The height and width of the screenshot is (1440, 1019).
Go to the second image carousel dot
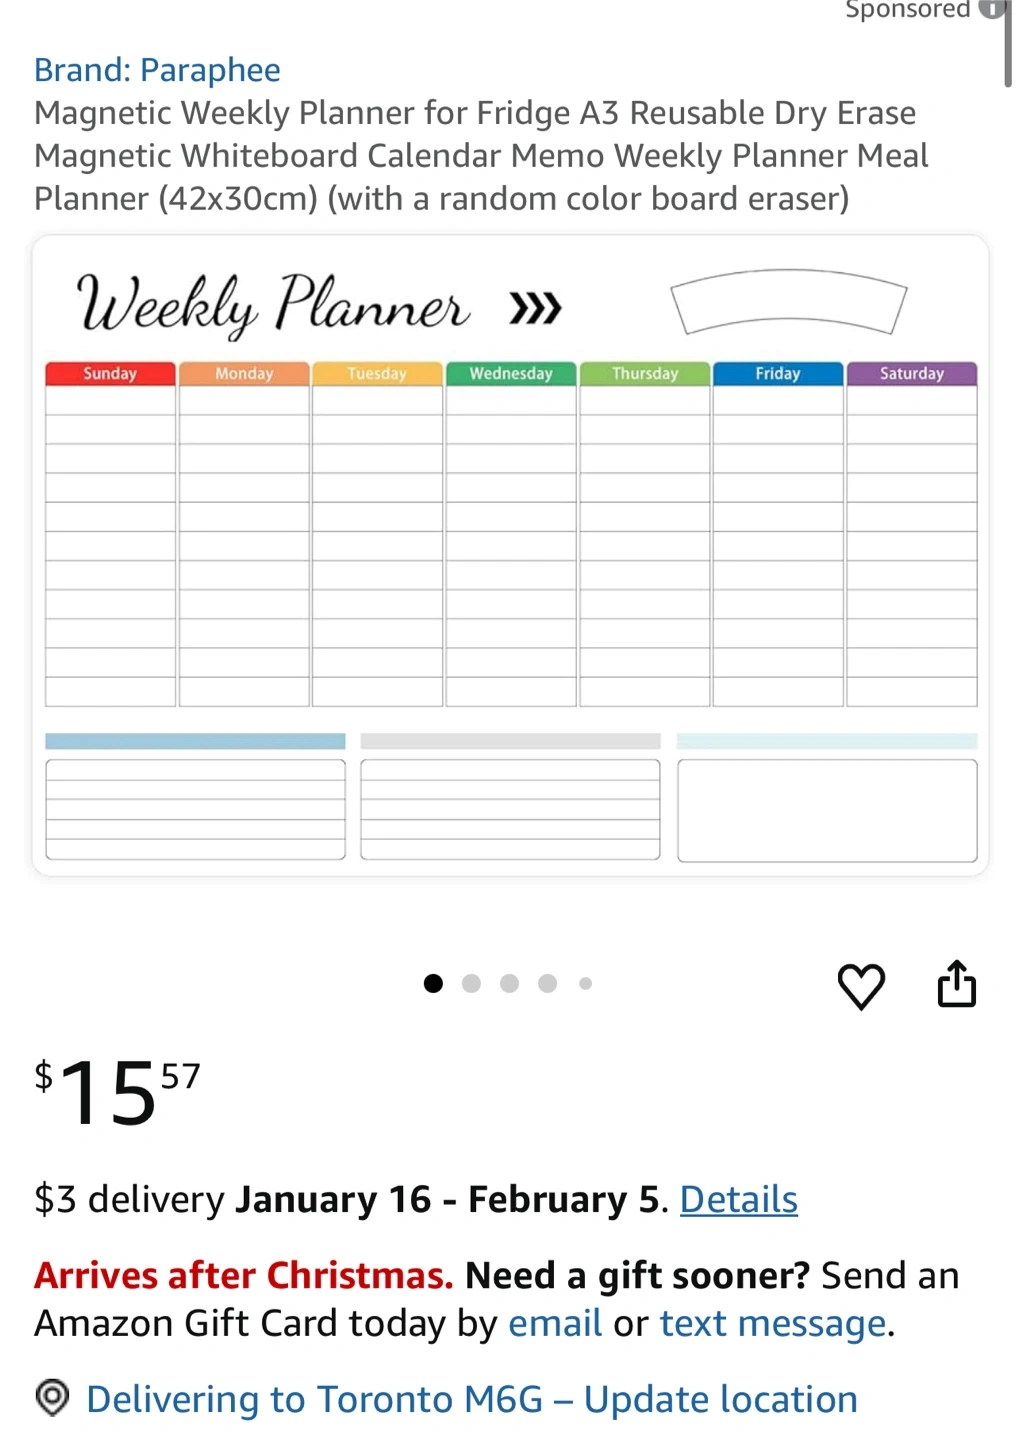(x=471, y=984)
